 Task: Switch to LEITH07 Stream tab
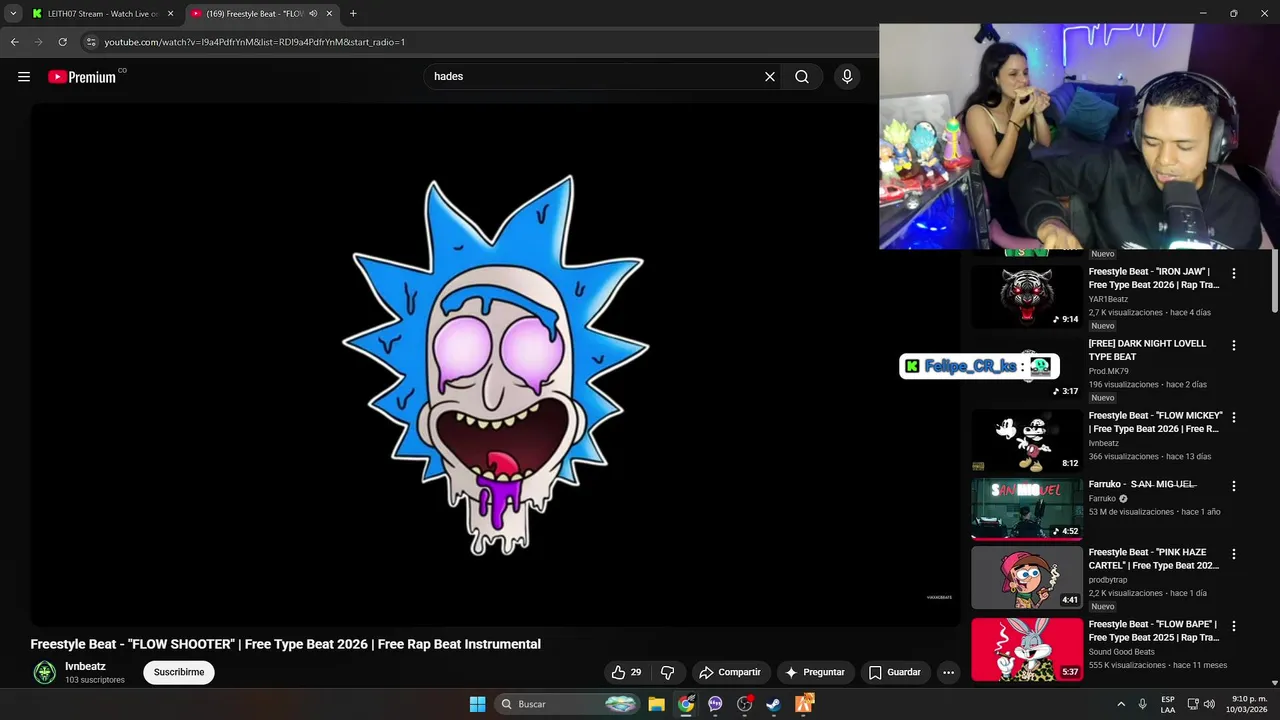[103, 14]
